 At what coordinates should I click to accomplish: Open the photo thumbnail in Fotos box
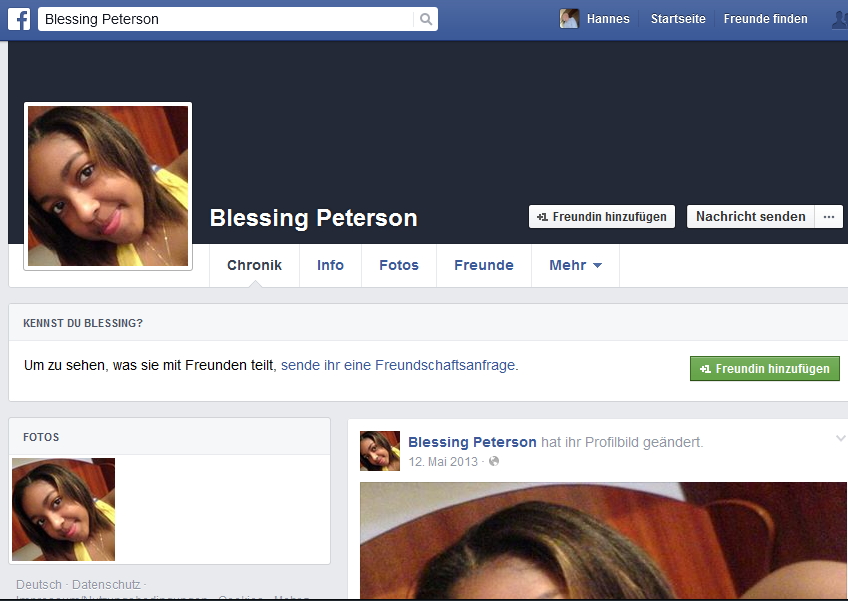click(x=63, y=510)
